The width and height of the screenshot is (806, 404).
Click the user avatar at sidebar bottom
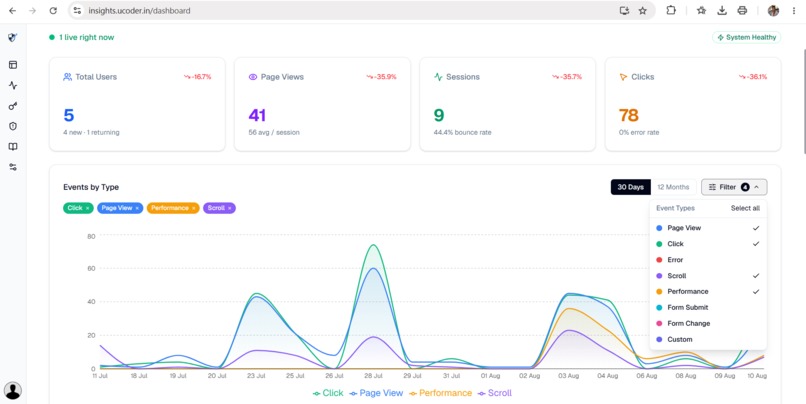pyautogui.click(x=13, y=391)
